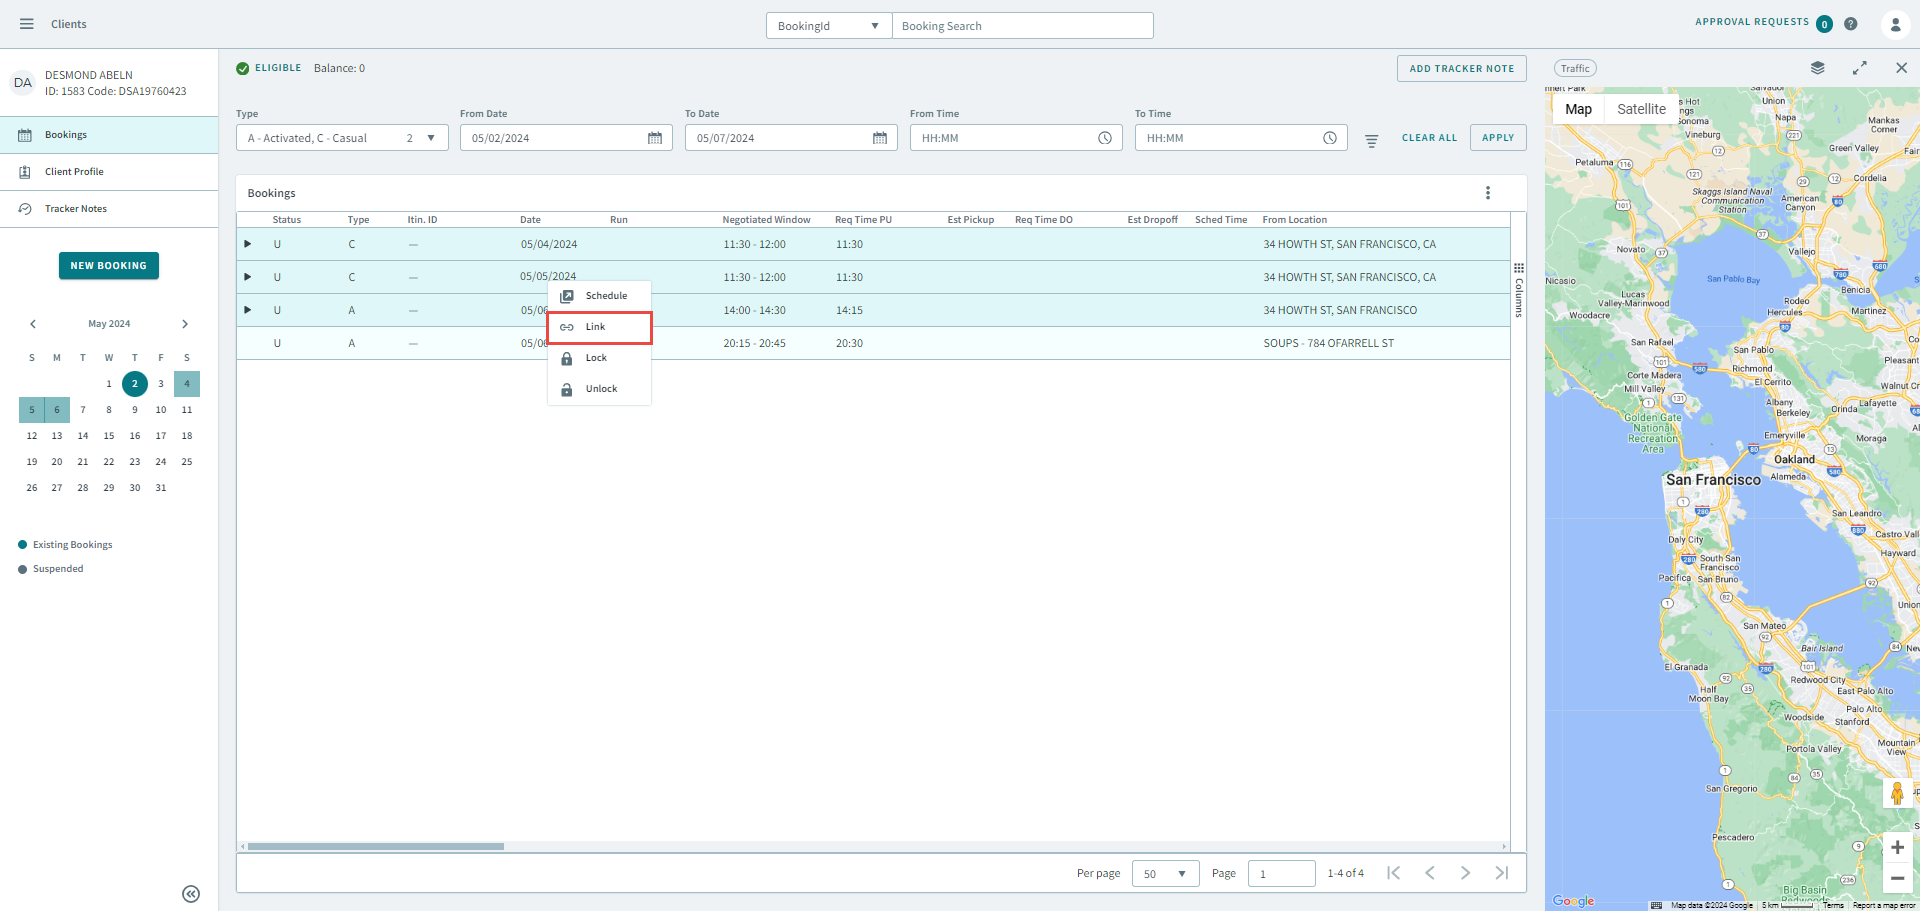Collapse the left sidebar panel
This screenshot has width=1920, height=911.
tap(191, 894)
